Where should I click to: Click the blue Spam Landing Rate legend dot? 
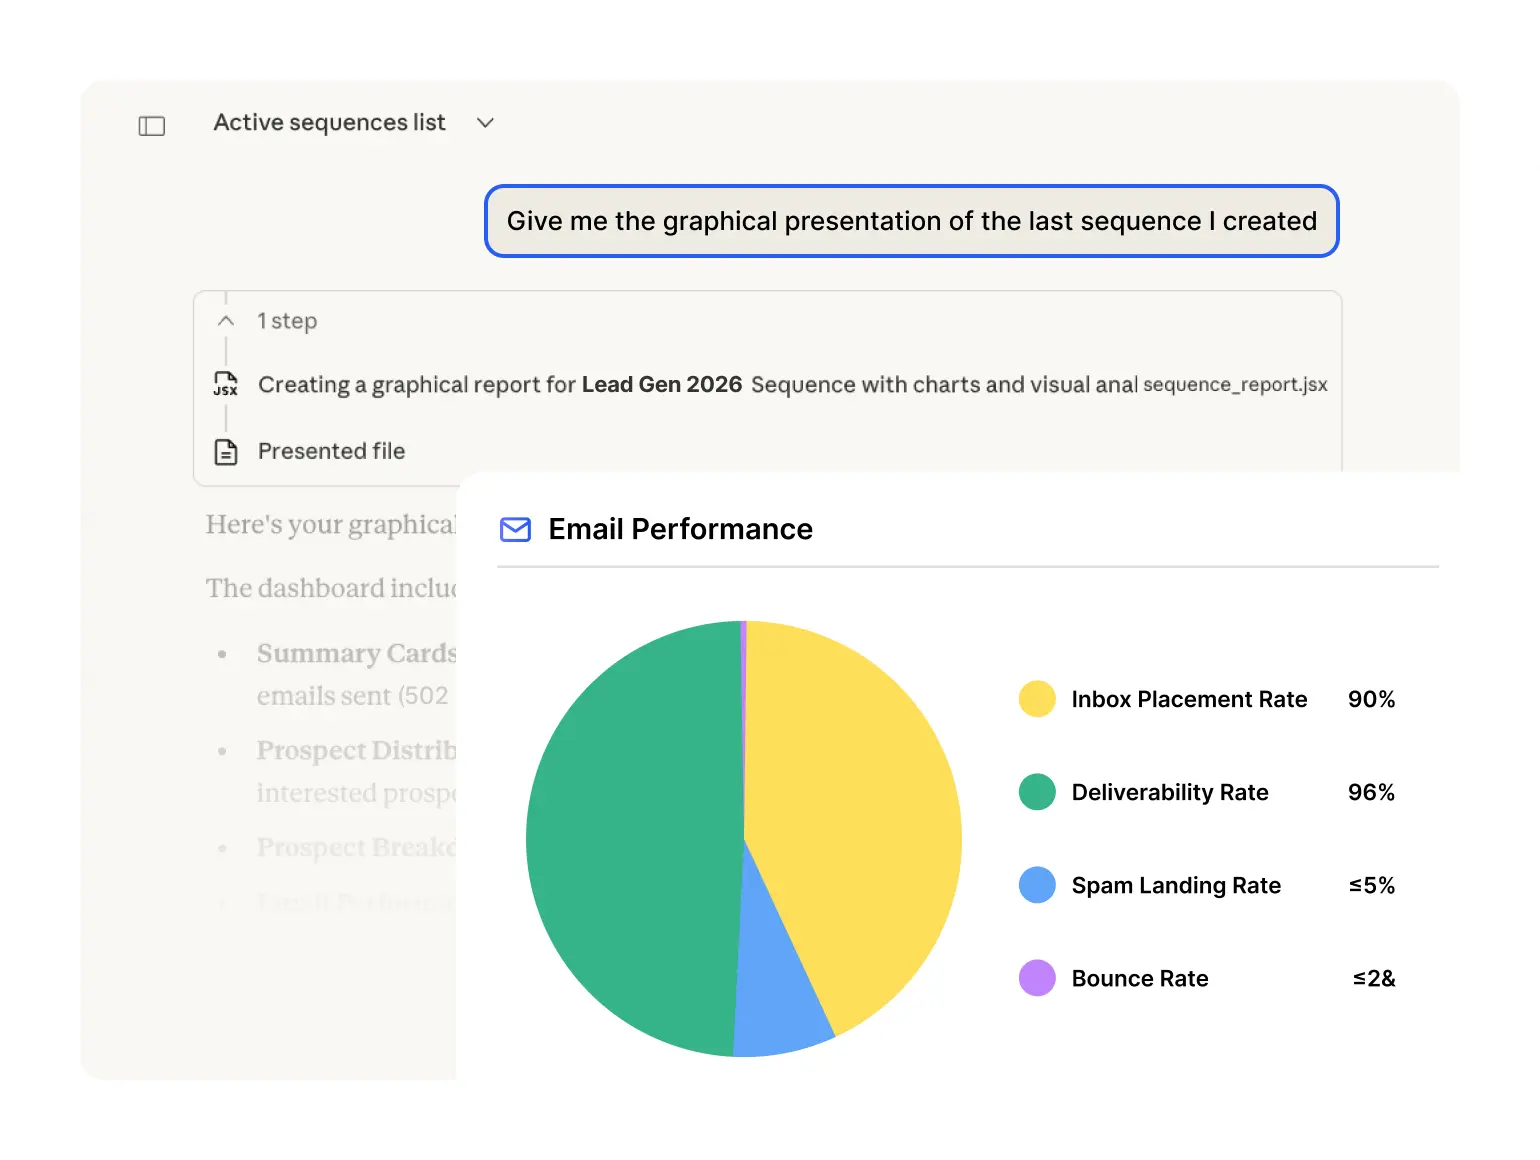click(x=1036, y=885)
